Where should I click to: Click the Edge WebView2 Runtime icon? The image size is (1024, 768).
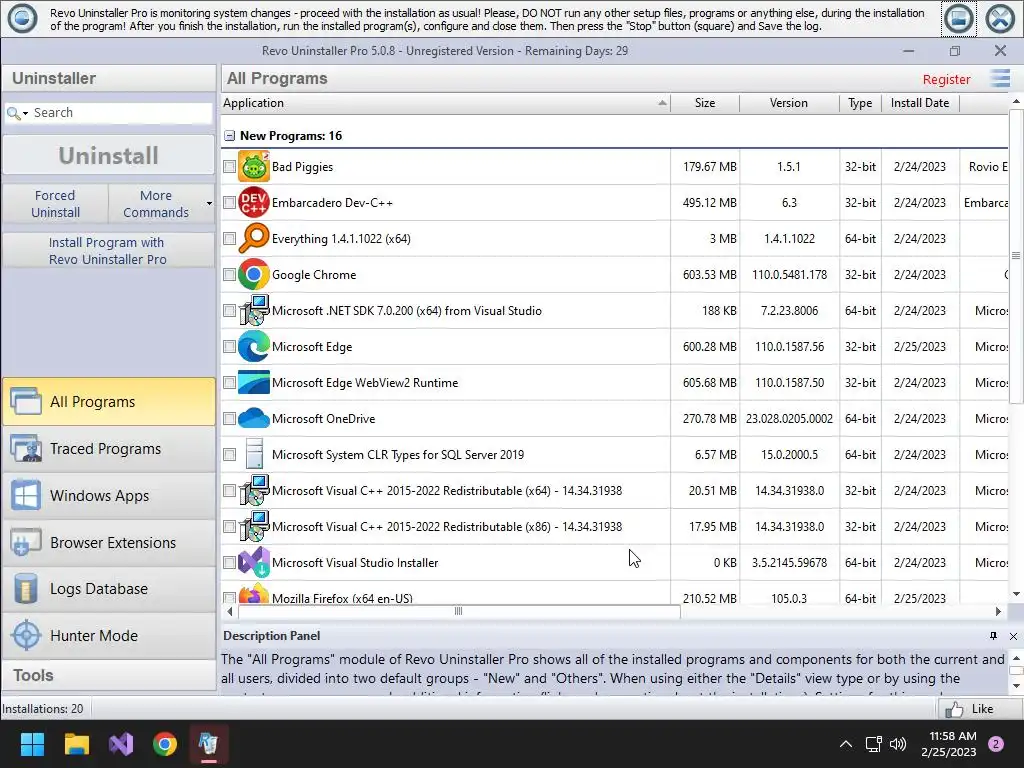(253, 382)
